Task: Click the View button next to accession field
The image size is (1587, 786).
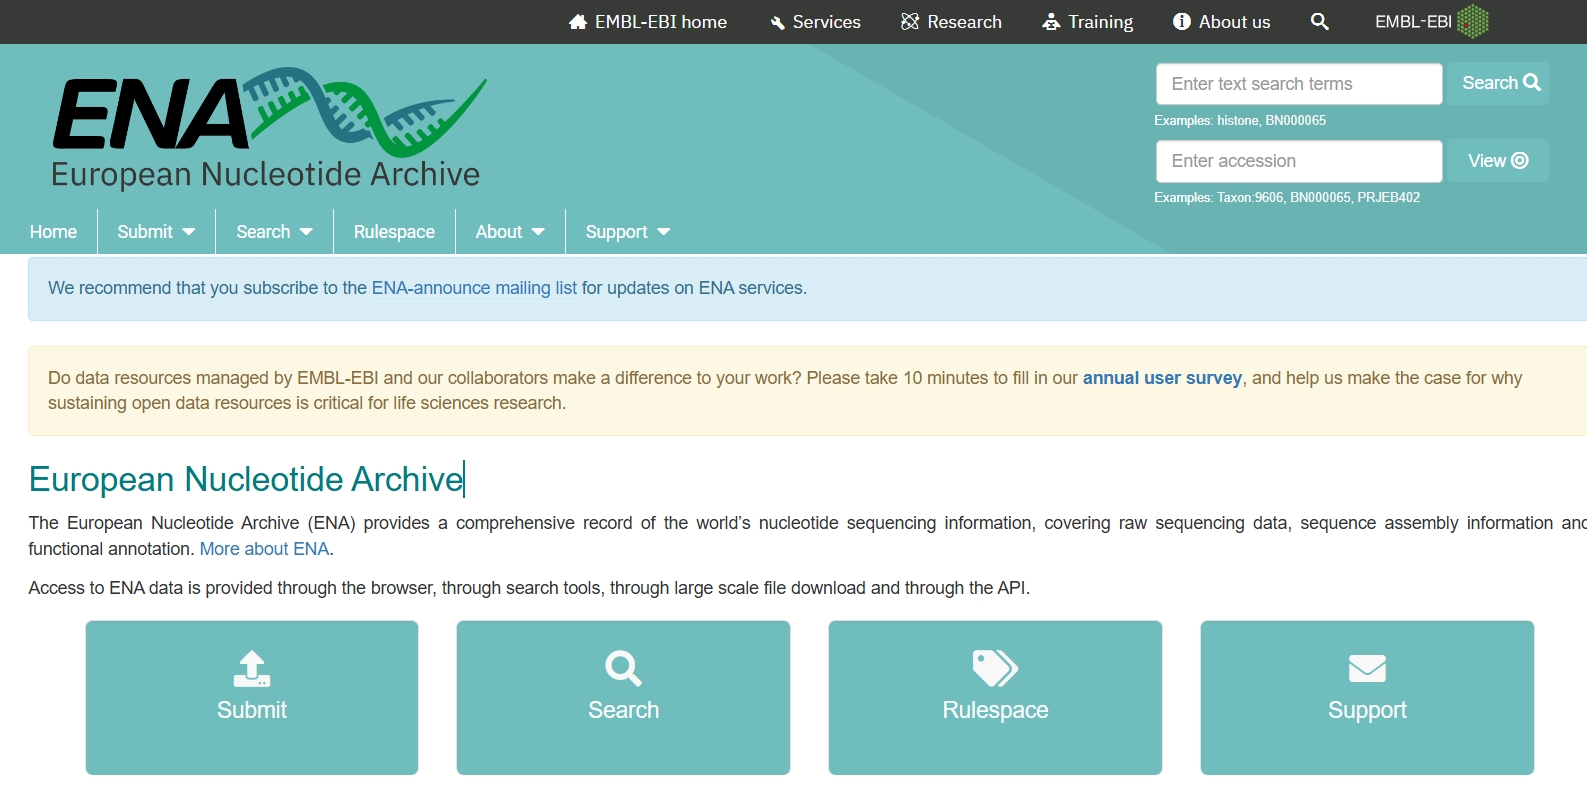Action: [x=1498, y=161]
